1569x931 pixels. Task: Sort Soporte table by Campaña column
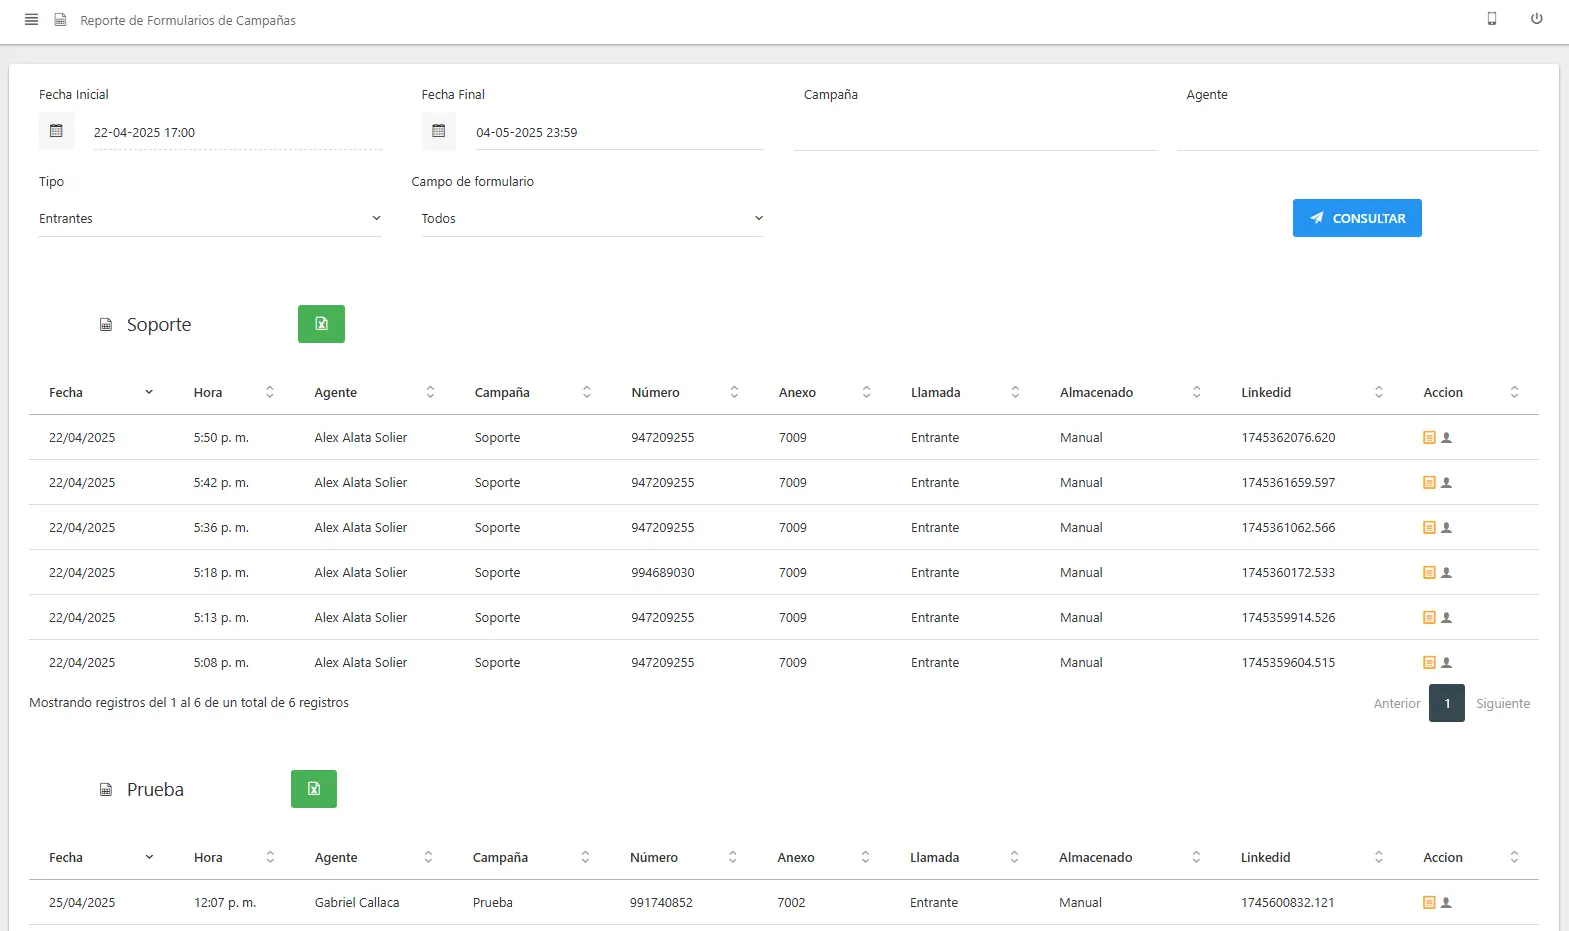533,392
